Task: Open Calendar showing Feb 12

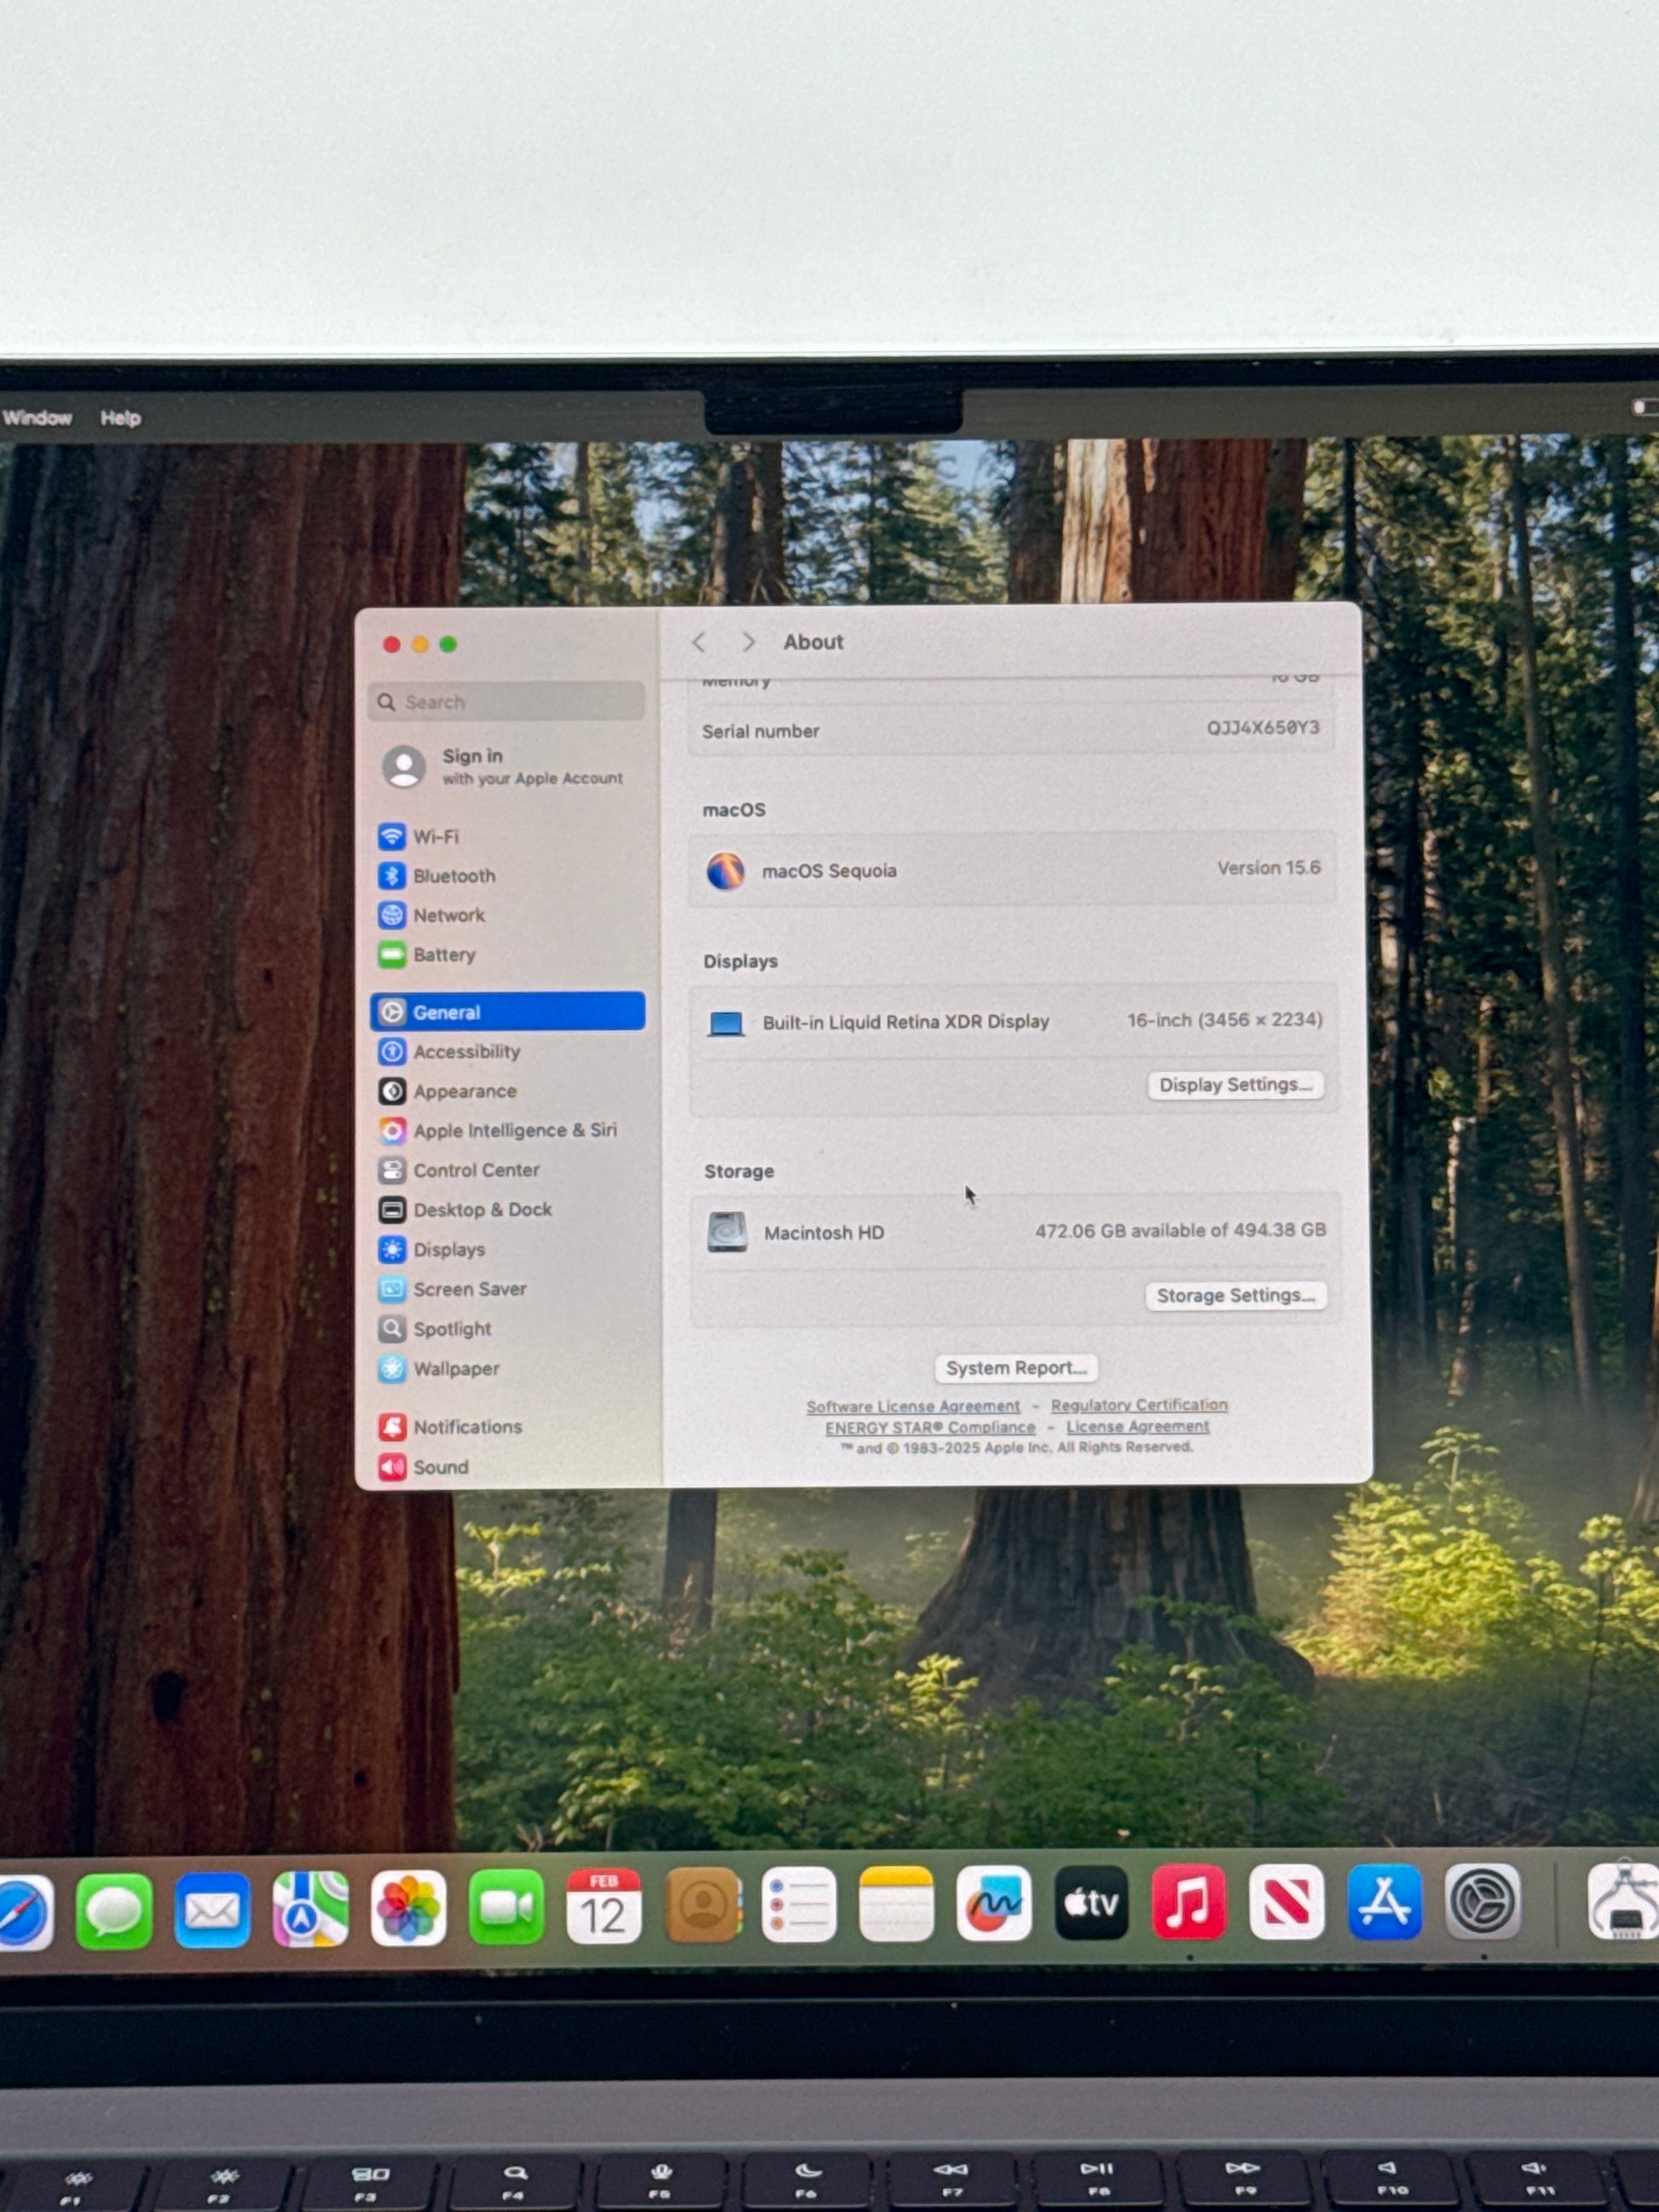Action: (x=603, y=1906)
